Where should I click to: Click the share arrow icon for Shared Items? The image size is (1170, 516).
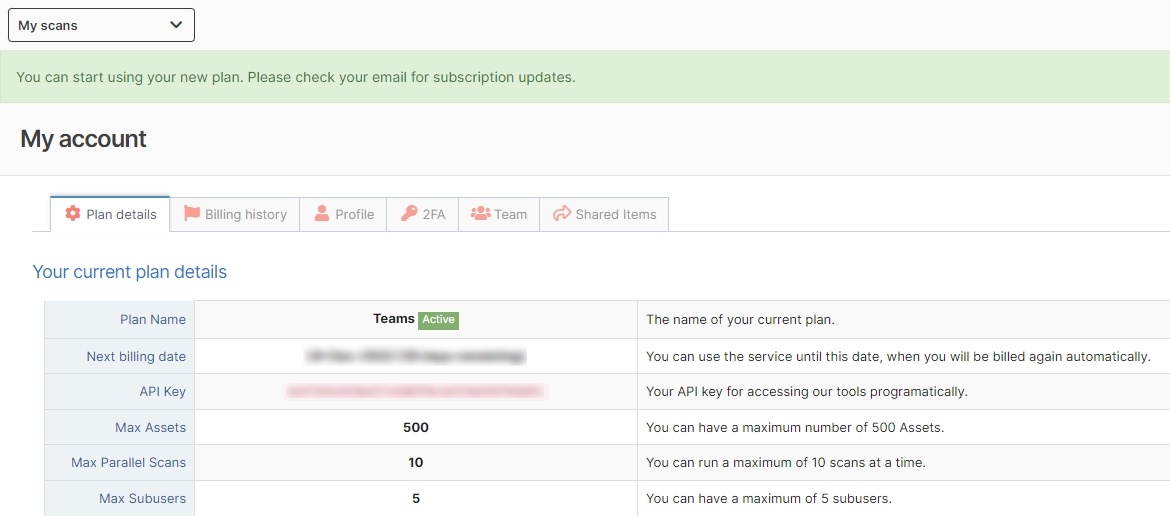coord(562,214)
